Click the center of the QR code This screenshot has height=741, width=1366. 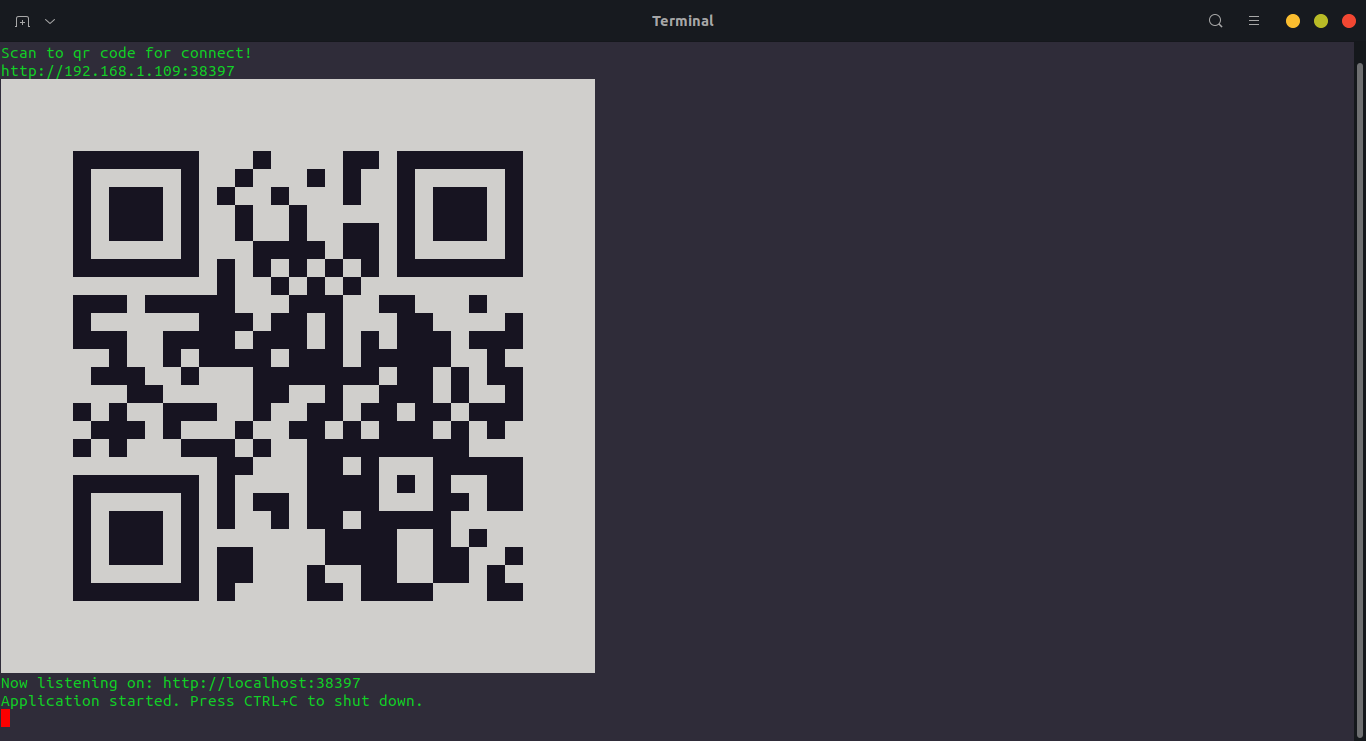(x=297, y=375)
